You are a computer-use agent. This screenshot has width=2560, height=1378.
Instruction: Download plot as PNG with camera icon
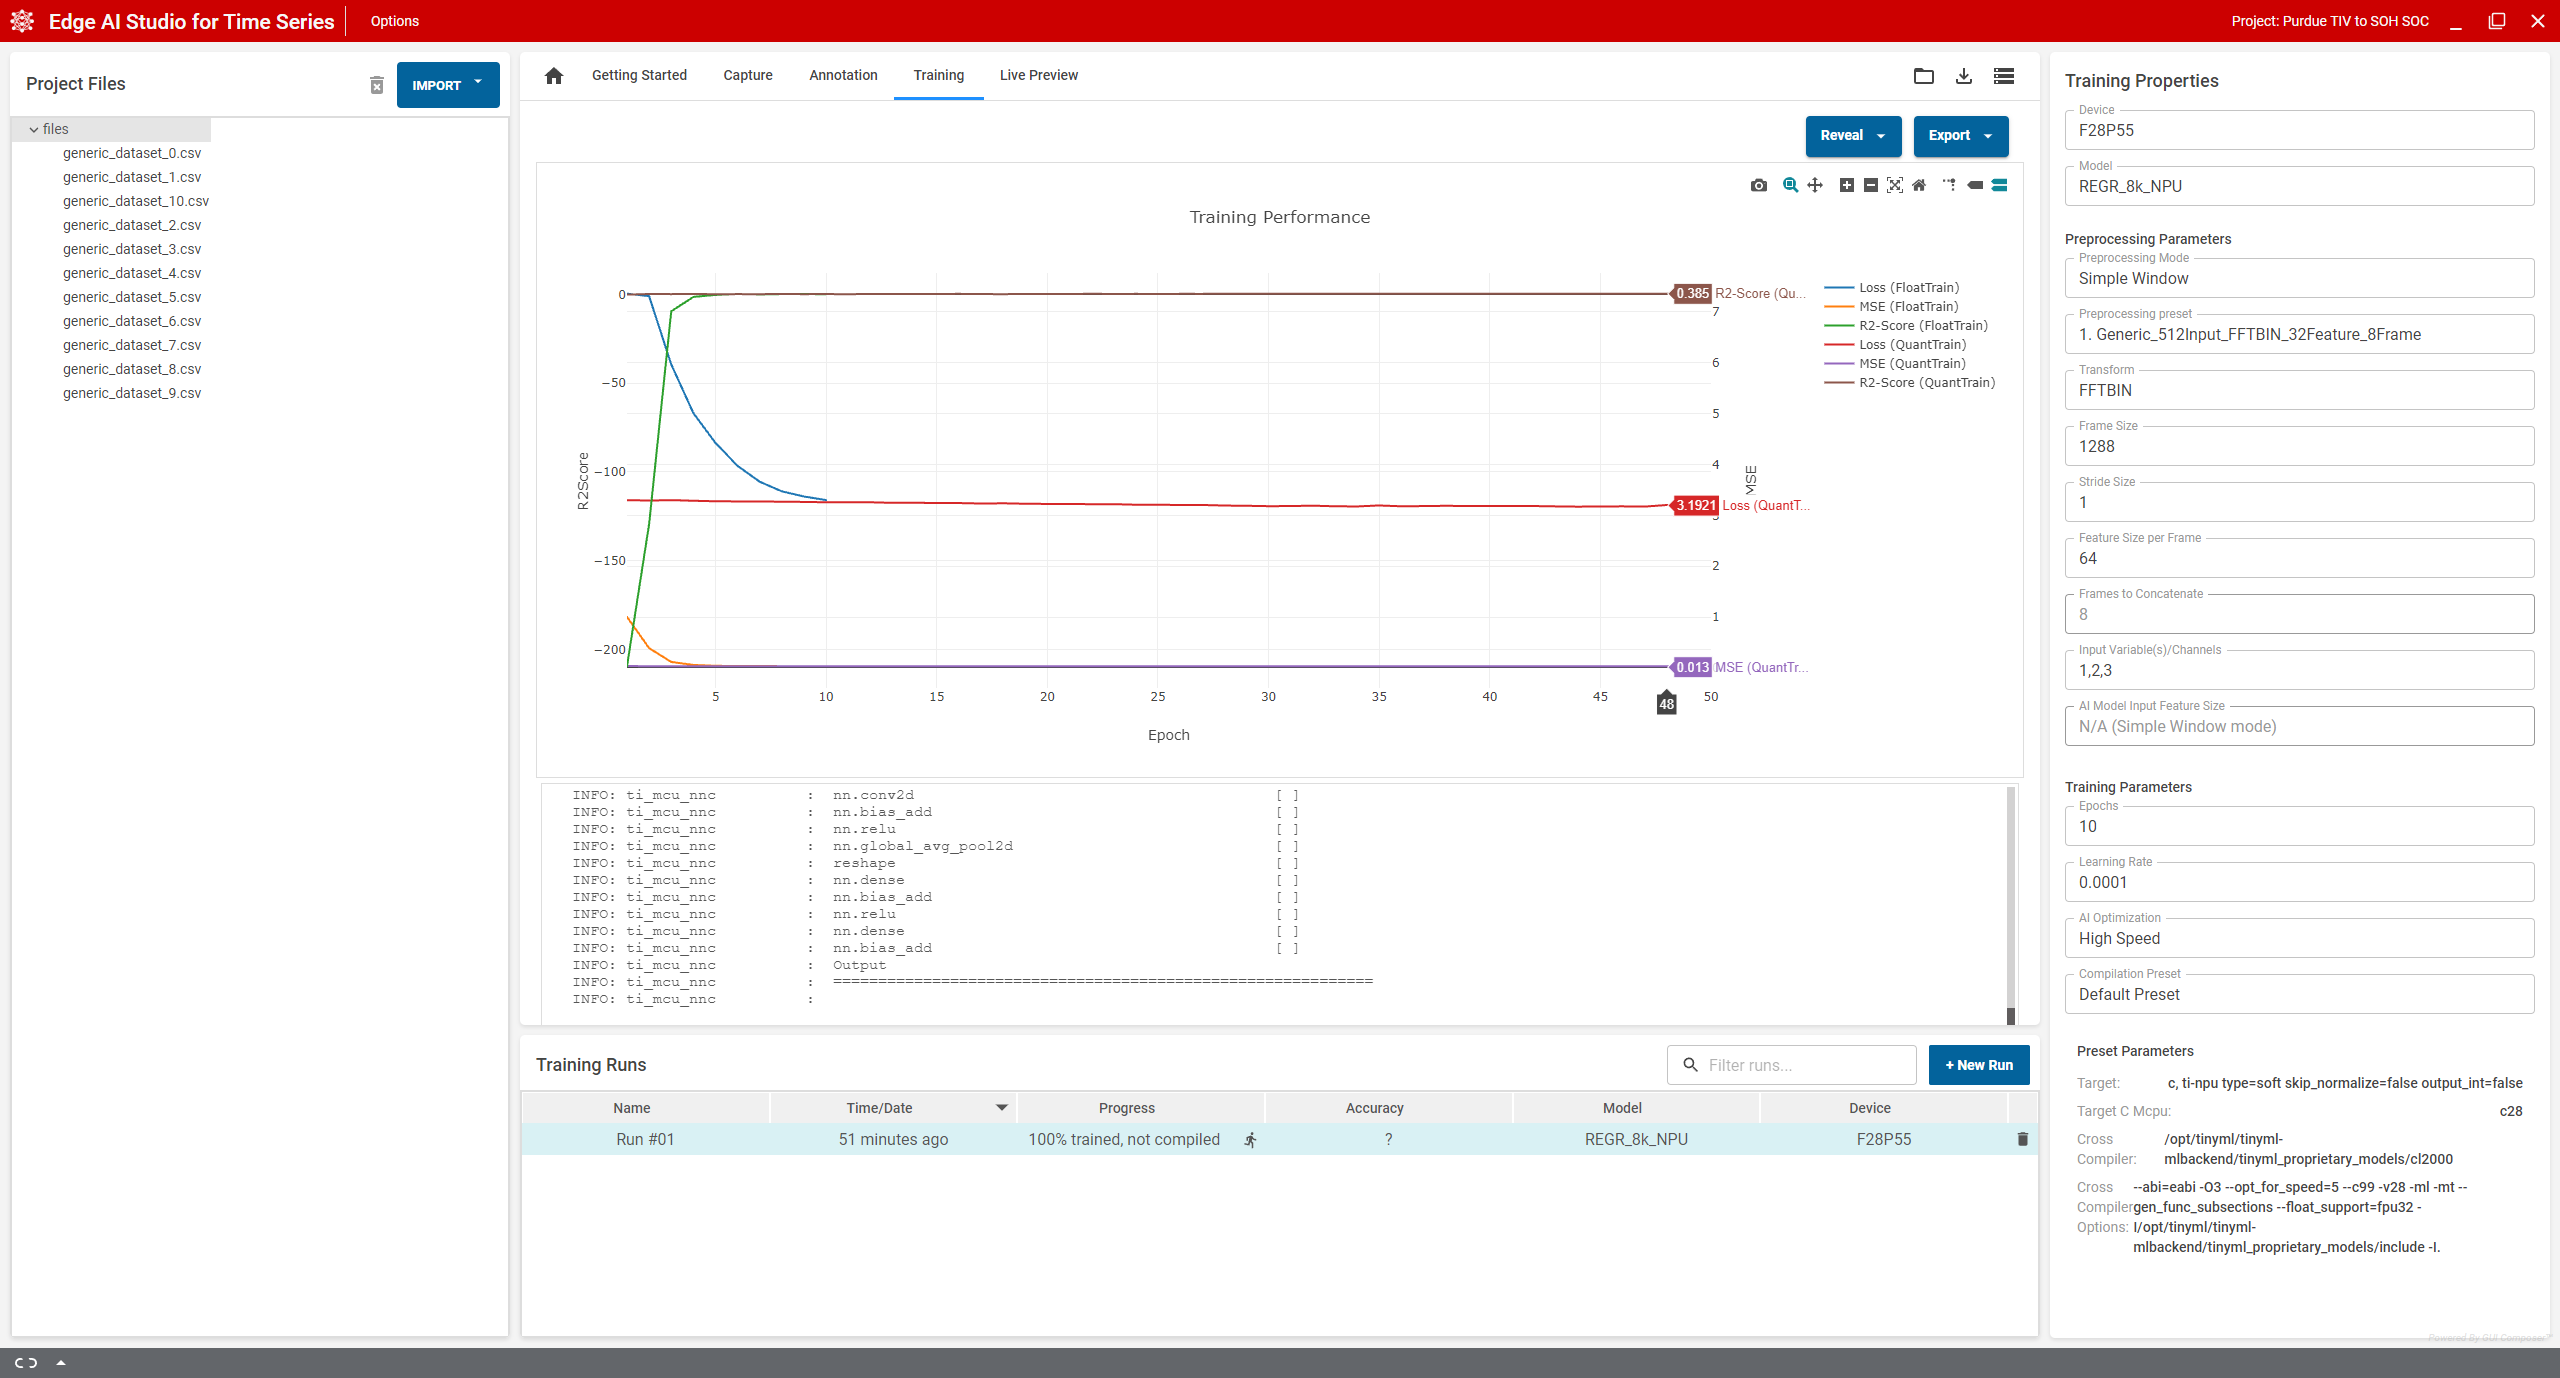(x=1759, y=185)
